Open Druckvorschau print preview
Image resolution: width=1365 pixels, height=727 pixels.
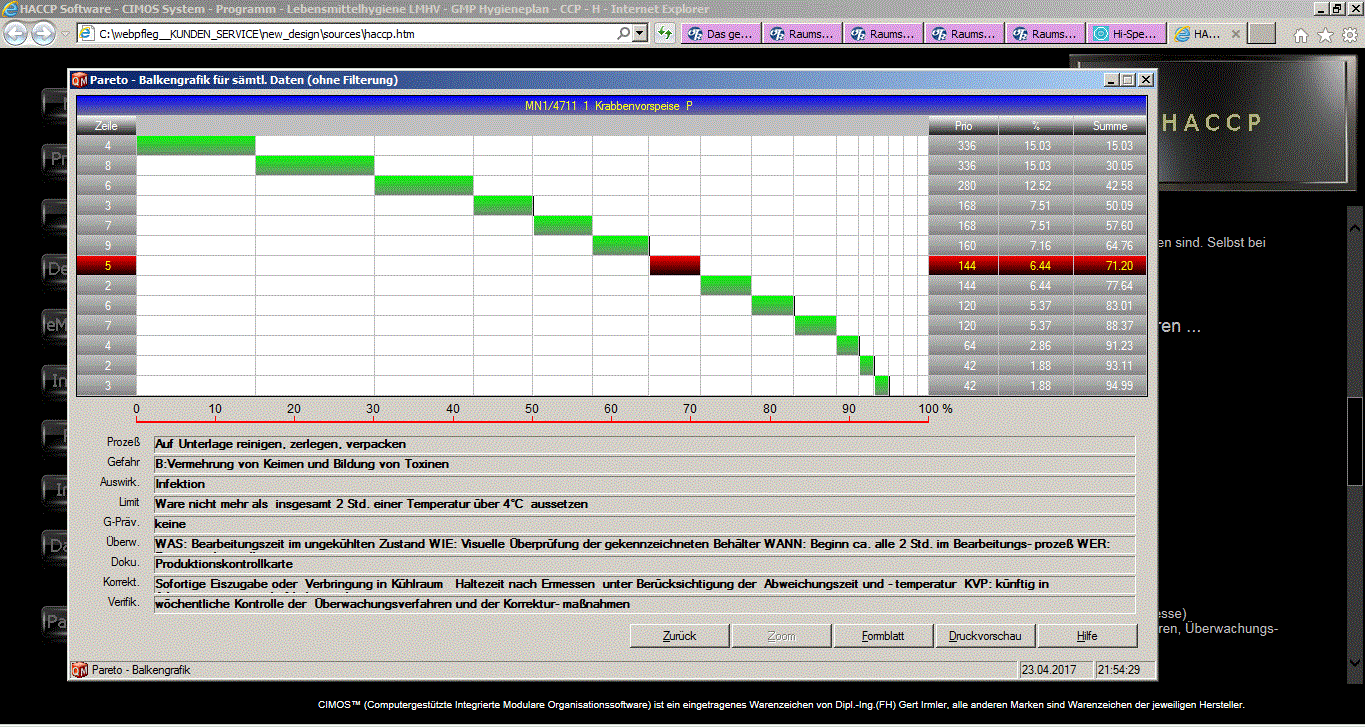tap(985, 636)
